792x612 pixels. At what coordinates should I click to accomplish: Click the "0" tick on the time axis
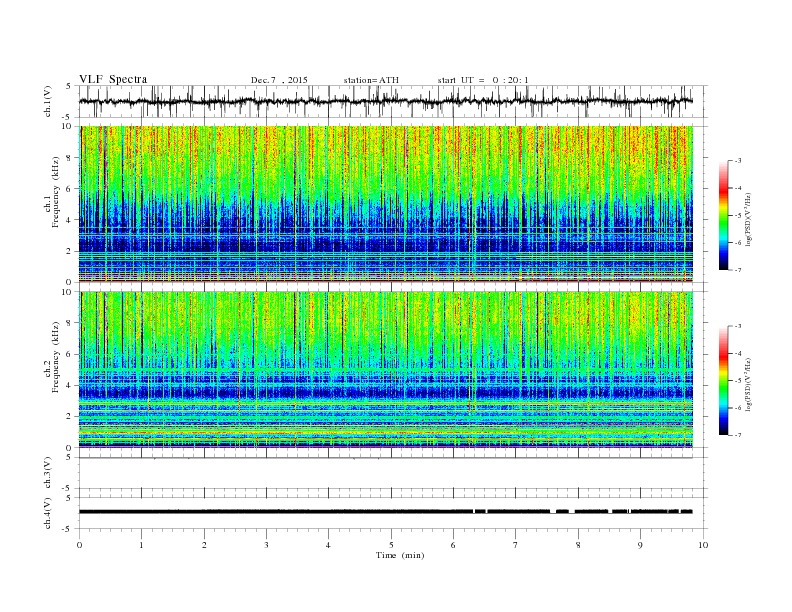pos(79,545)
